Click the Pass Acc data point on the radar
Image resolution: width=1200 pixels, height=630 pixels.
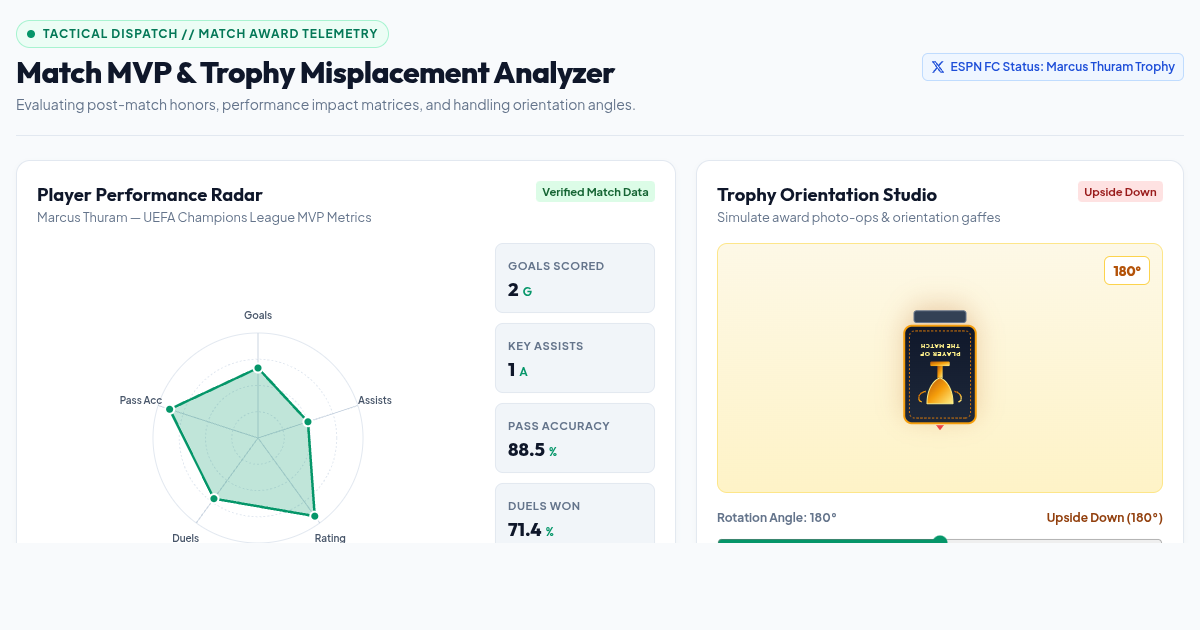pos(170,409)
